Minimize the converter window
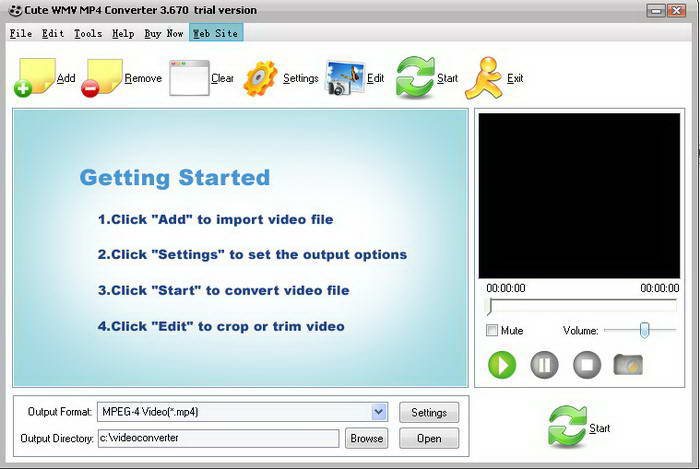 (656, 11)
